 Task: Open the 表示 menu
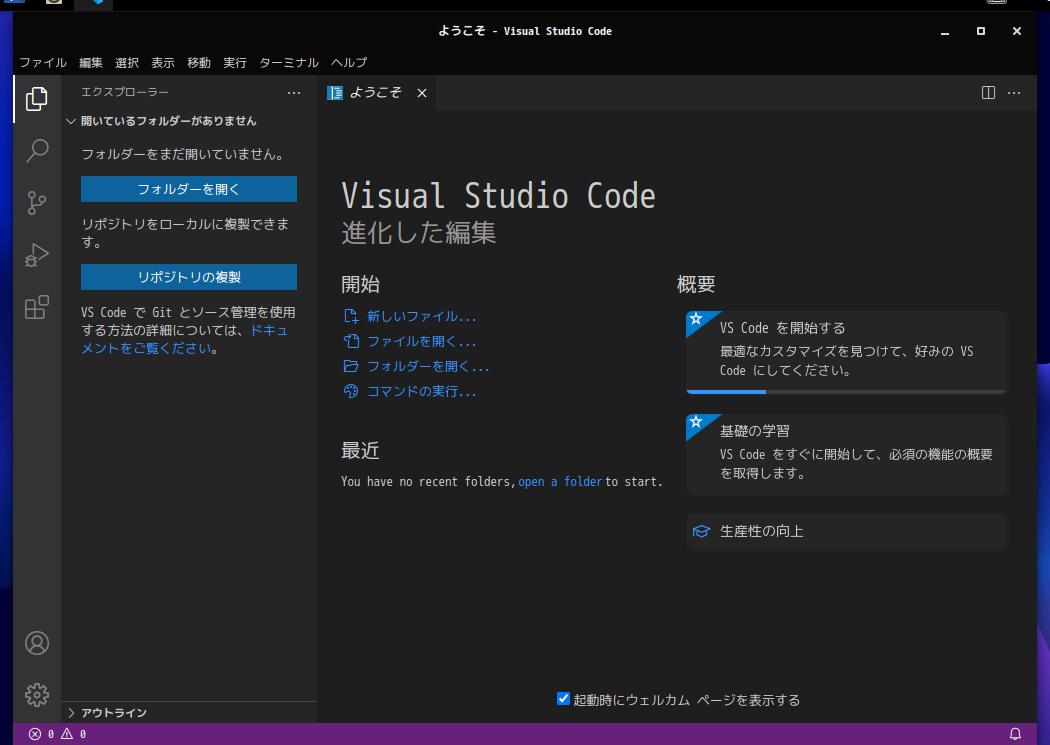pyautogui.click(x=163, y=62)
